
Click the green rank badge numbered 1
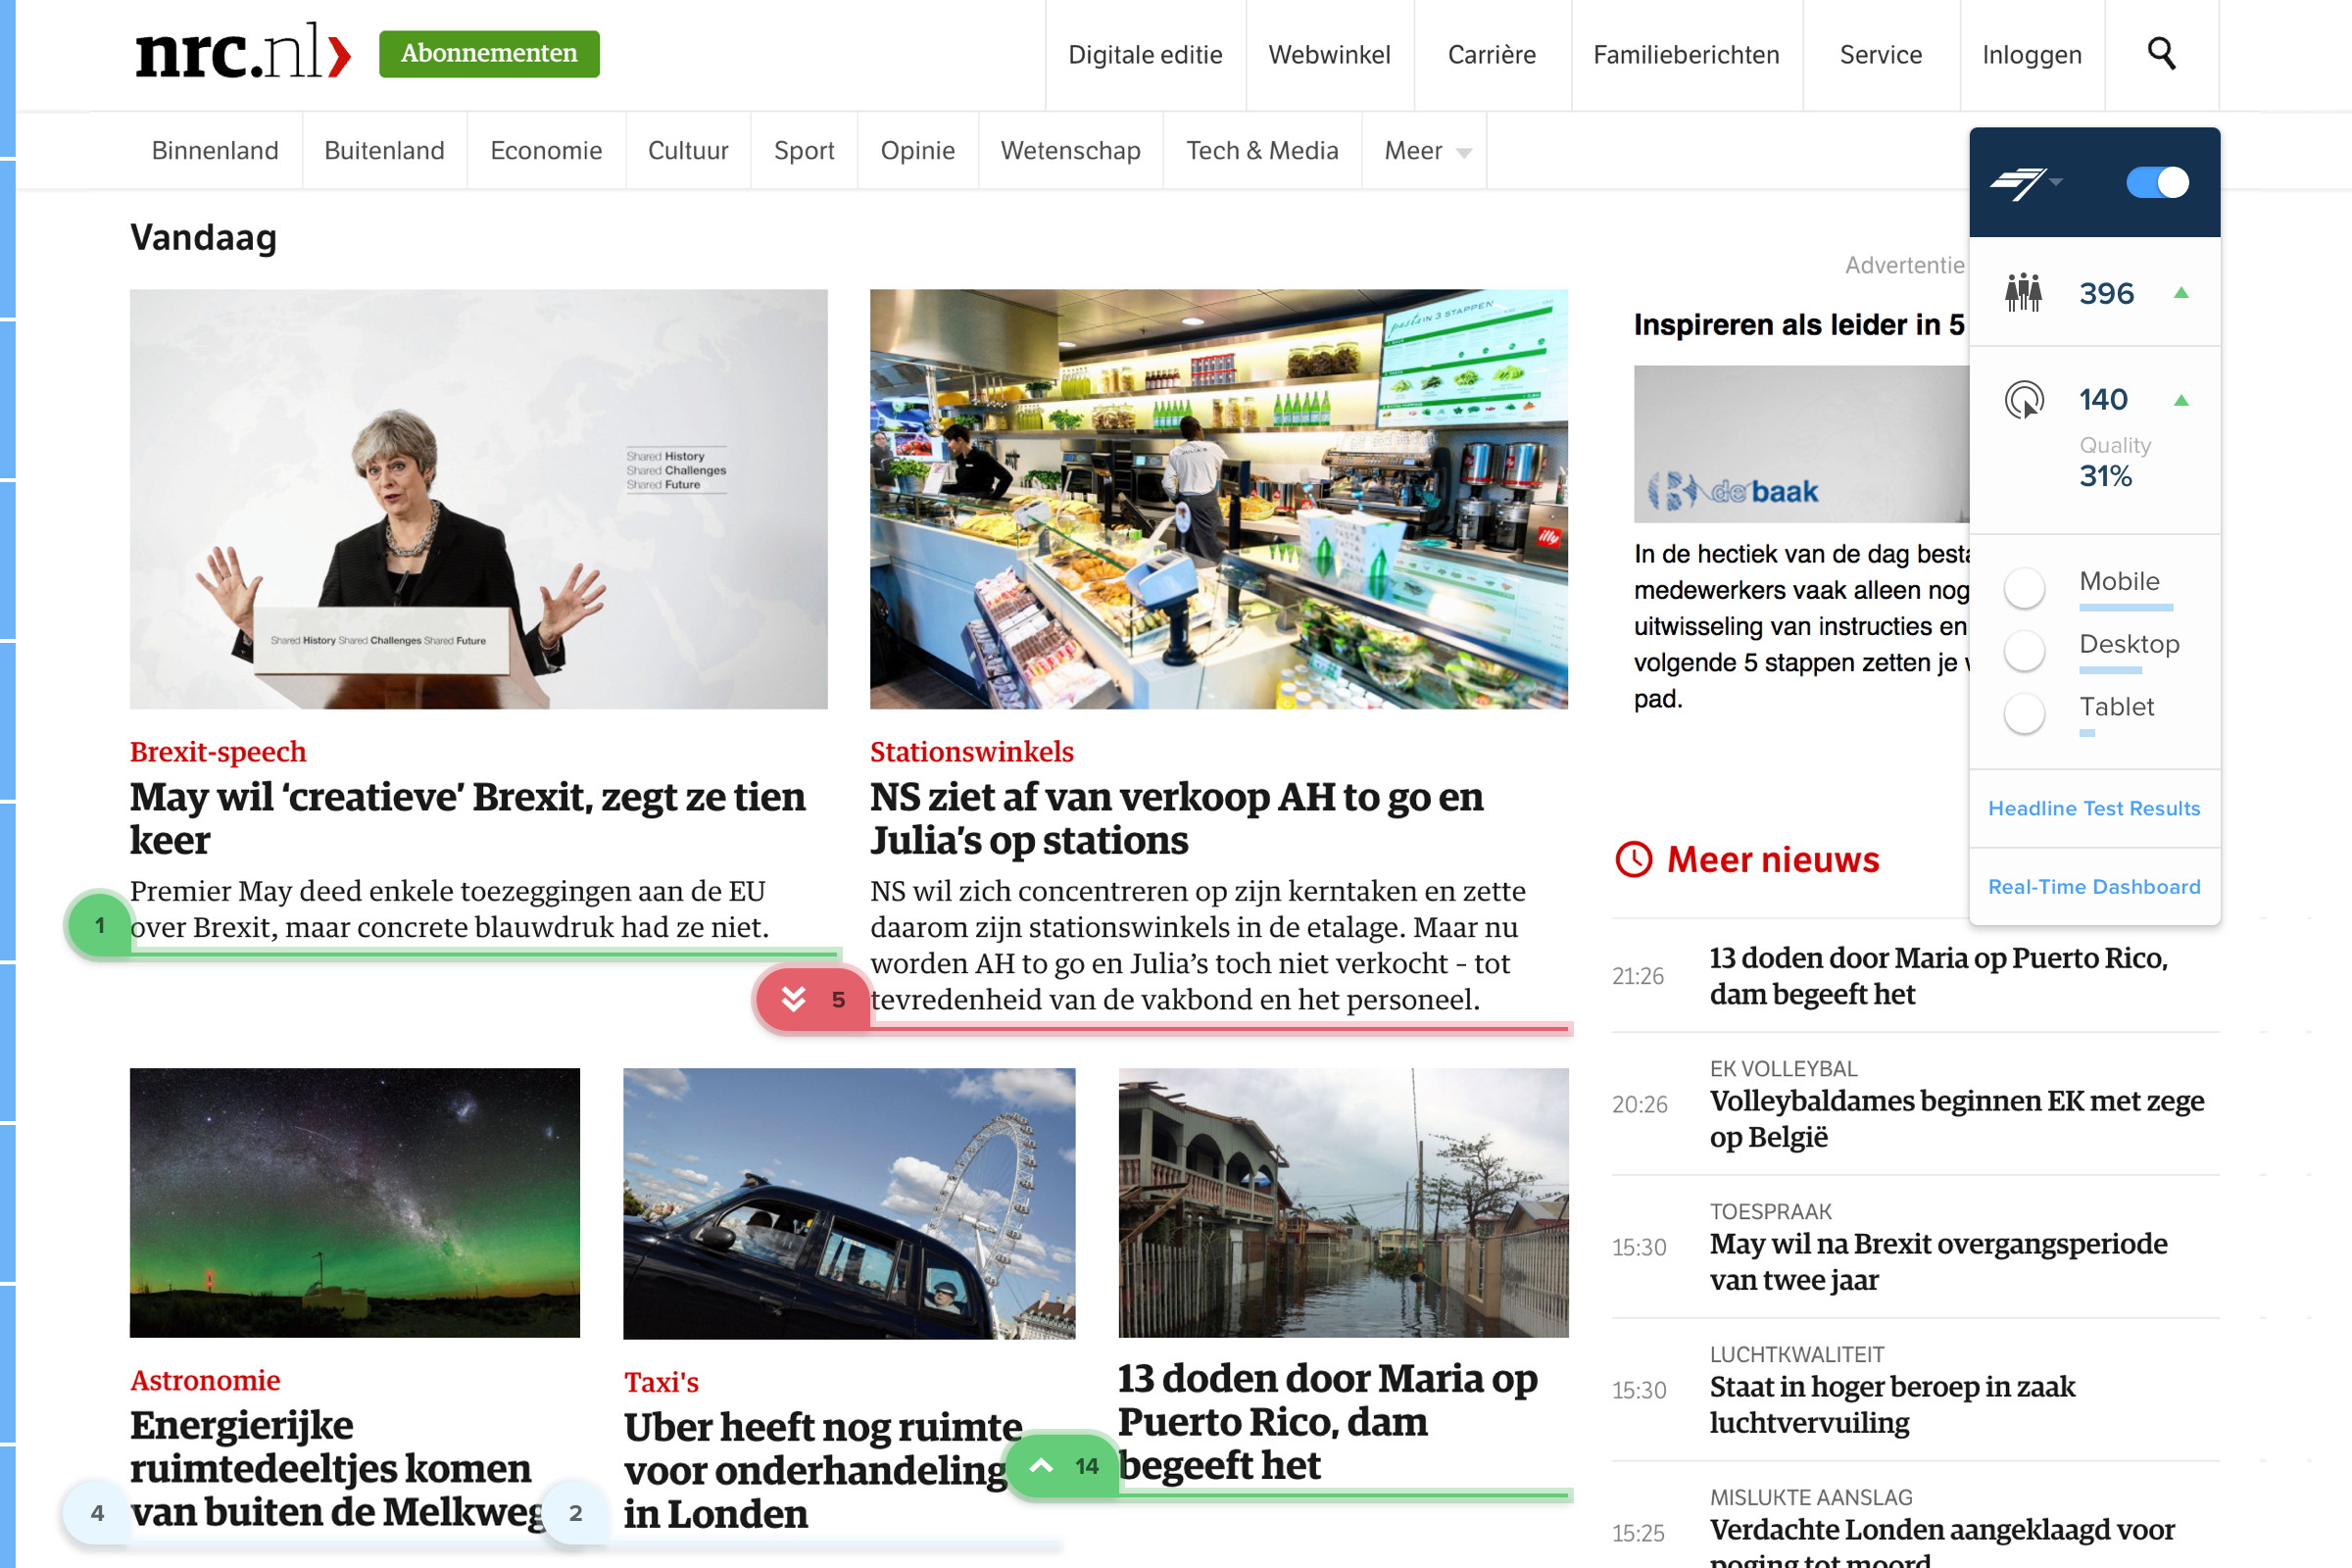point(99,925)
